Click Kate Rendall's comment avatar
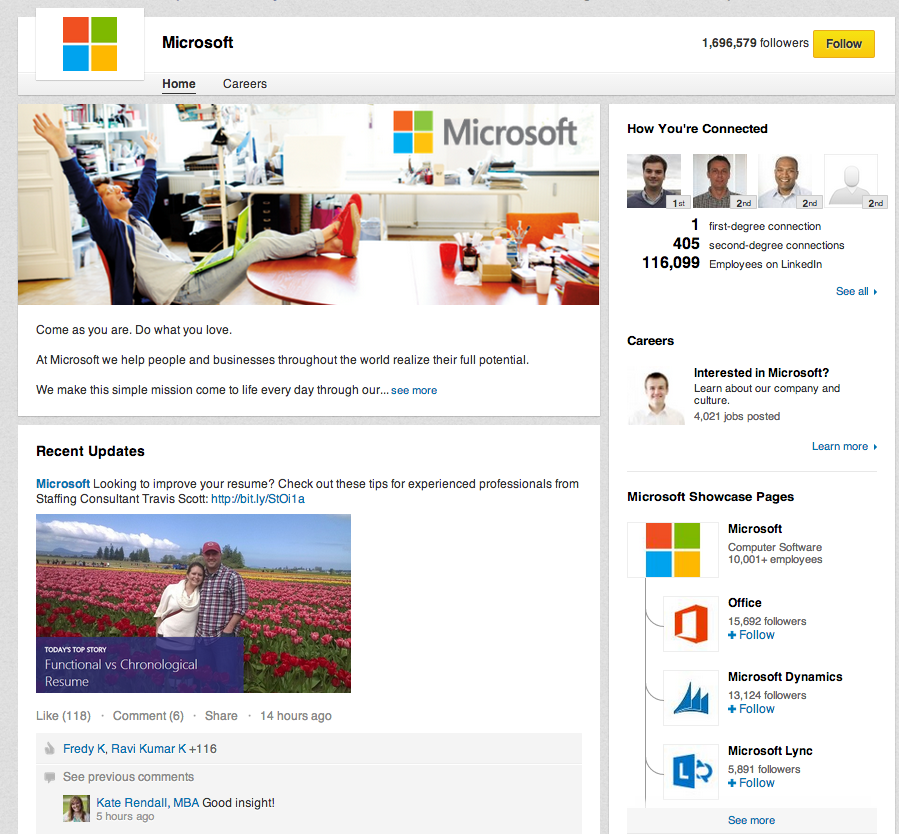 [76, 809]
